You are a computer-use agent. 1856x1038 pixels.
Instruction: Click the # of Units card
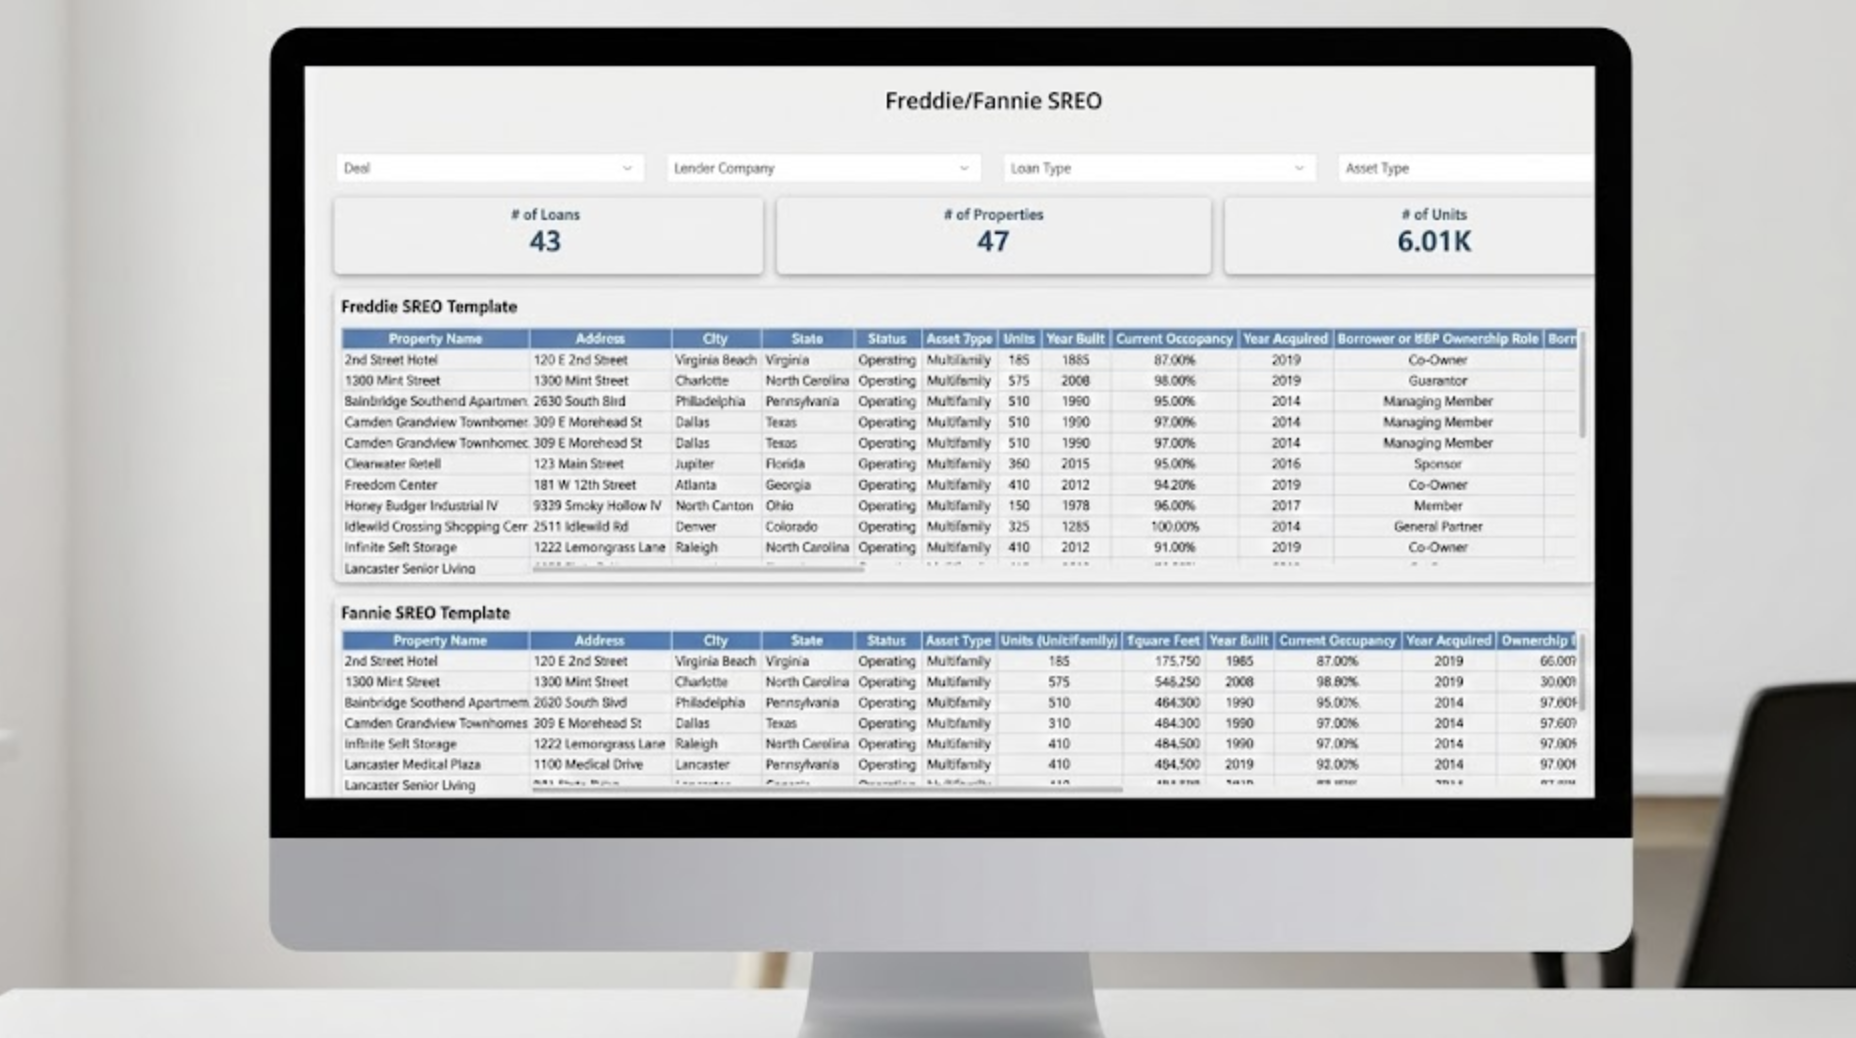point(1410,235)
